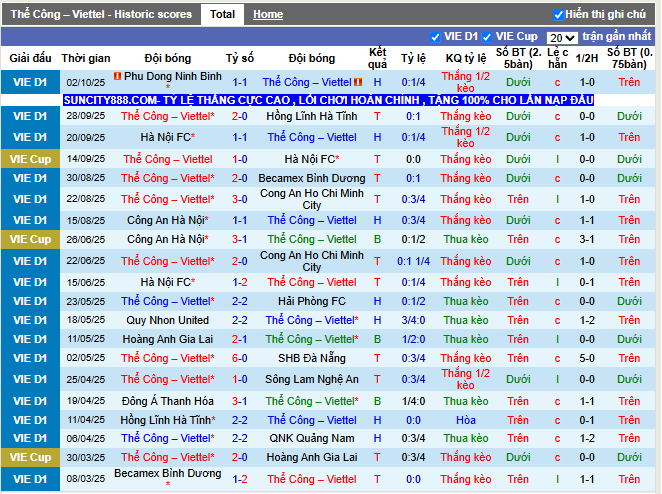Image resolution: width=662 pixels, height=494 pixels.
Task: Click the '1/2H' column header
Action: point(587,58)
